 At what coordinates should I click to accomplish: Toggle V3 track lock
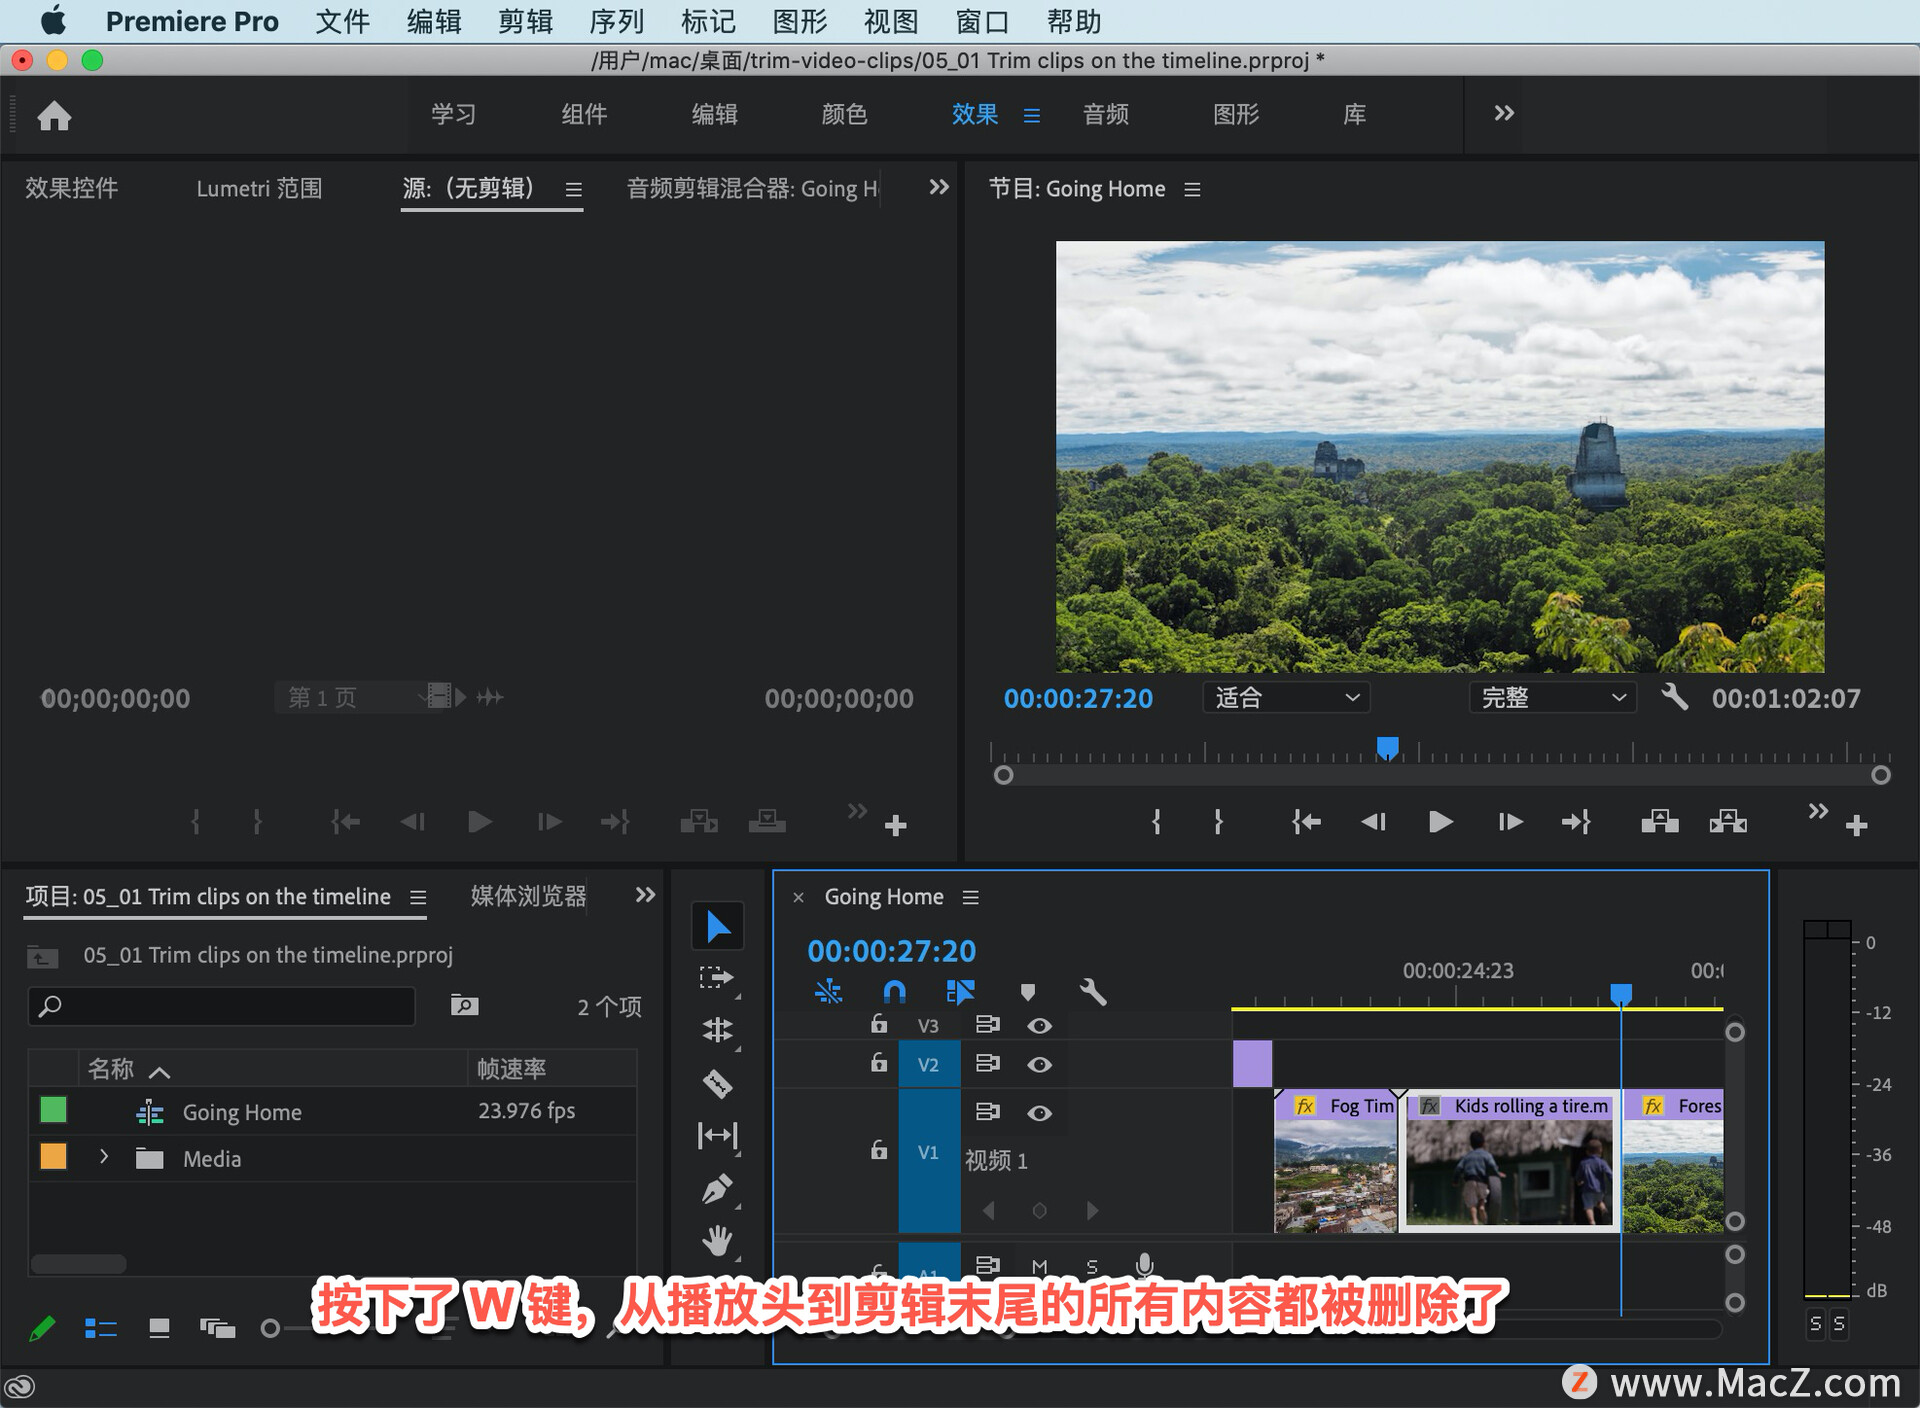878,1024
